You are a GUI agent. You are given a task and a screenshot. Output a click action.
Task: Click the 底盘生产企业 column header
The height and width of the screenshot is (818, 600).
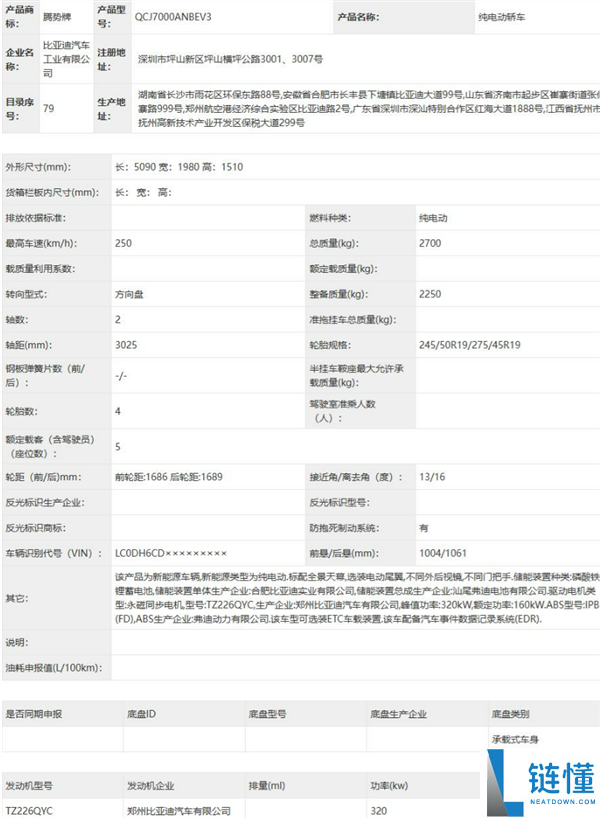398,714
